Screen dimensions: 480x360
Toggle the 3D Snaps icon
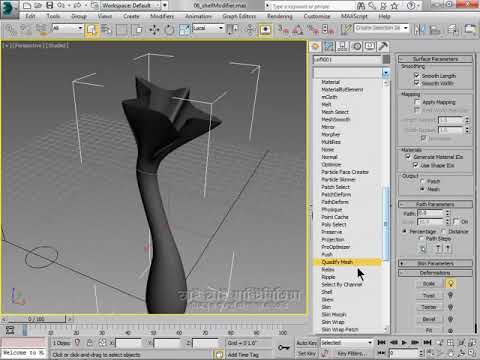283,30
